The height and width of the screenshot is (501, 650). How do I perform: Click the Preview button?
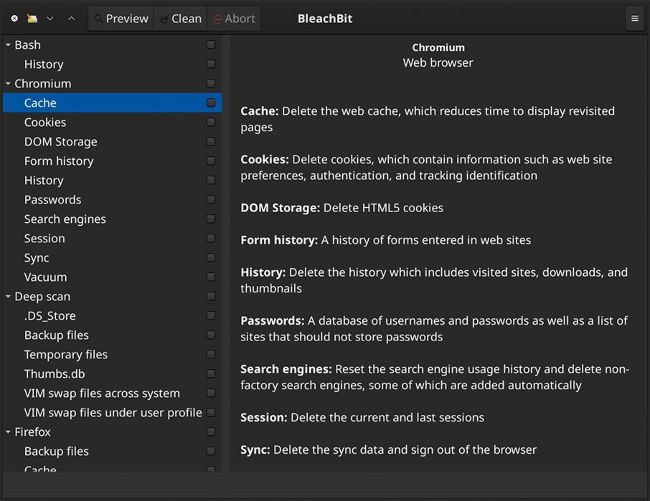click(x=121, y=19)
